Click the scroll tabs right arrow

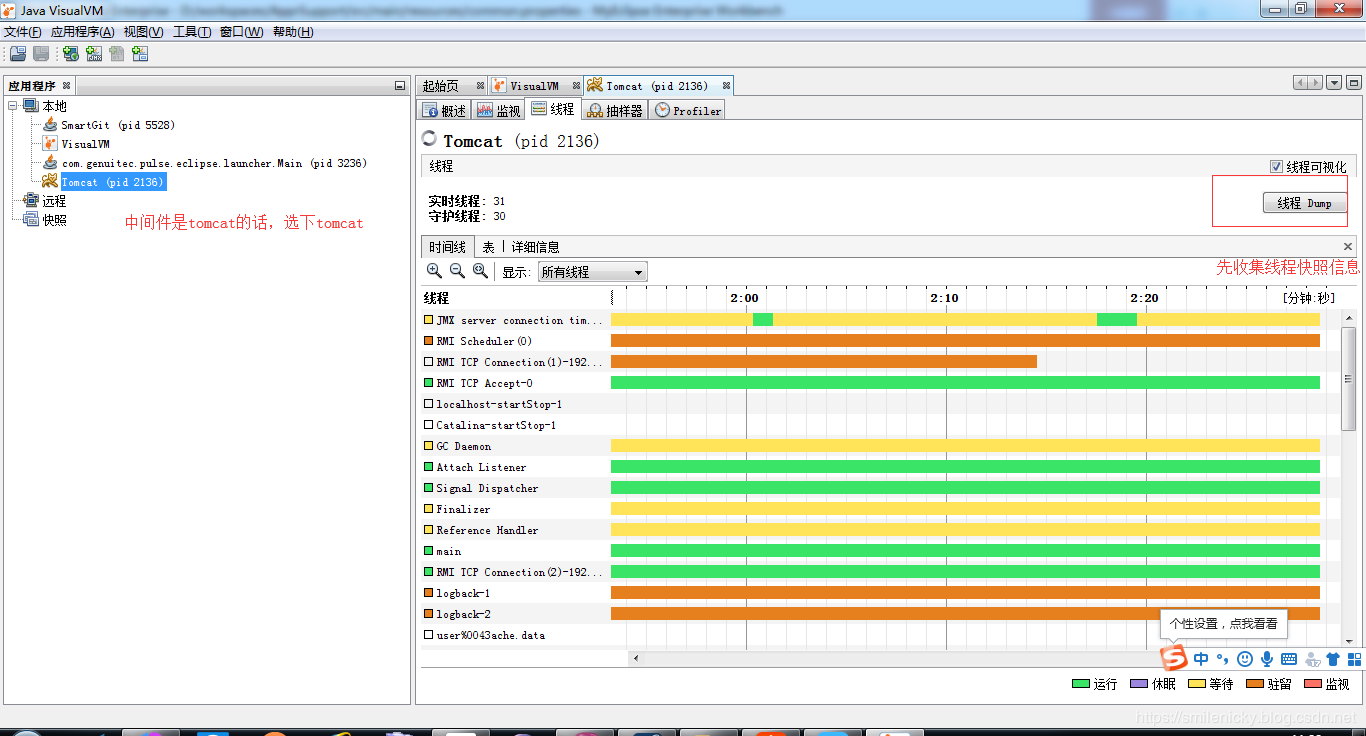click(1315, 83)
